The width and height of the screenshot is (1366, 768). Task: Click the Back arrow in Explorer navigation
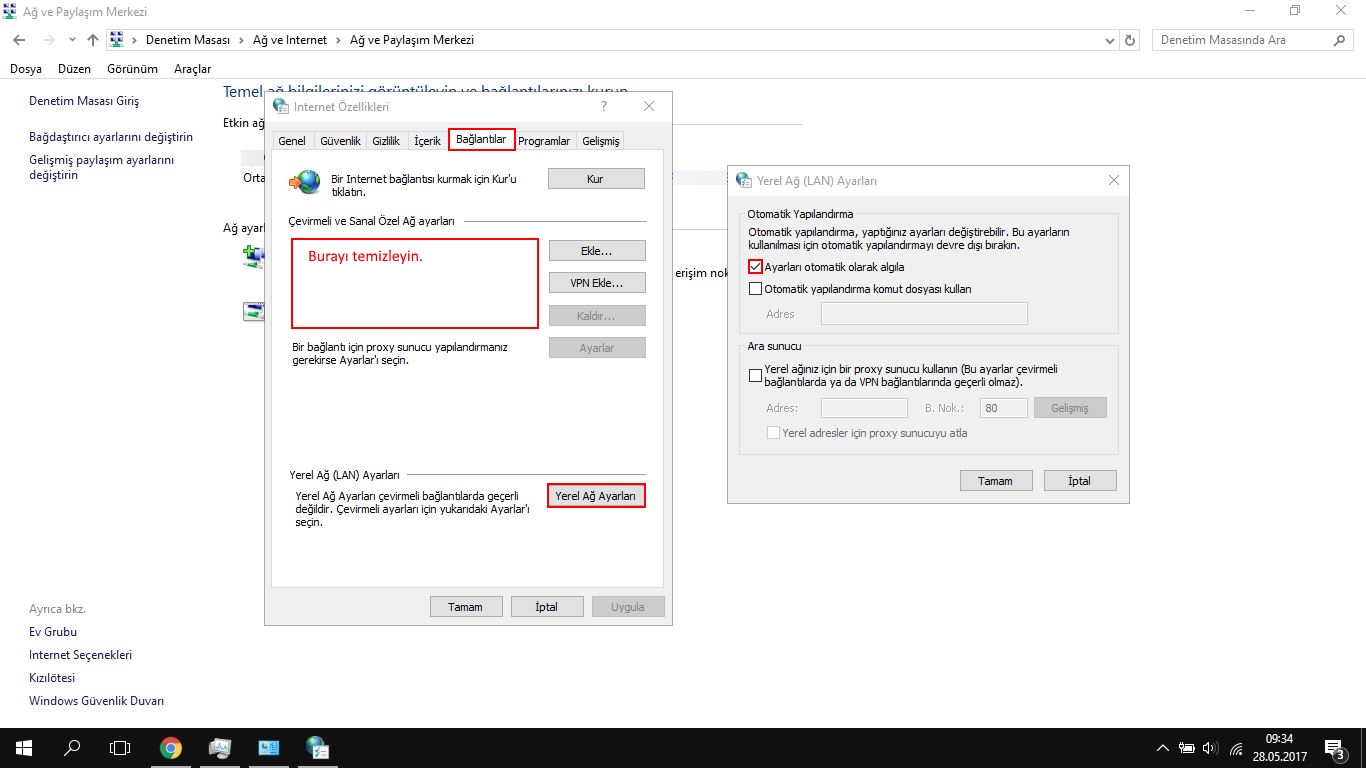[19, 40]
